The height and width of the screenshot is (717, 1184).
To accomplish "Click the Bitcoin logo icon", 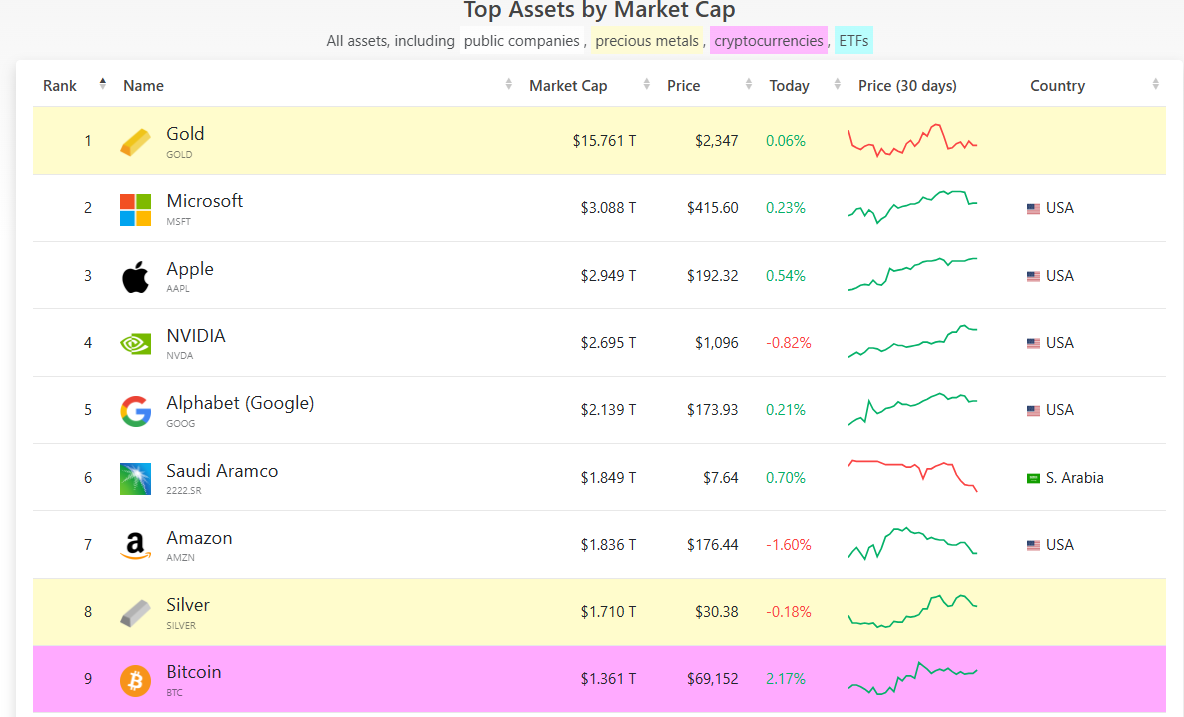I will pos(135,680).
